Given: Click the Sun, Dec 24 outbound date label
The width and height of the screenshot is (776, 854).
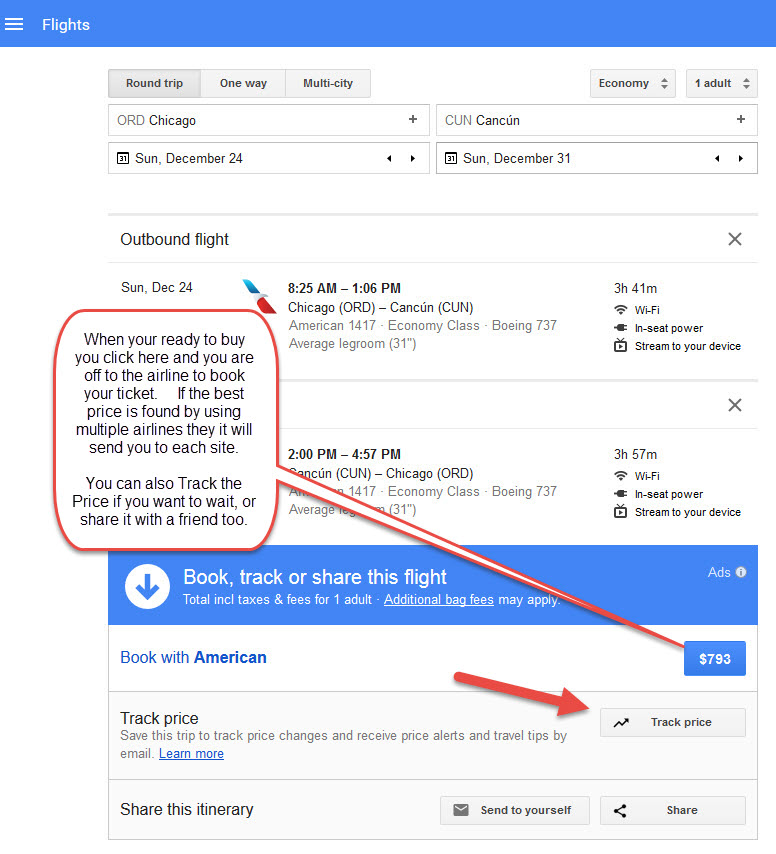Looking at the screenshot, I should pyautogui.click(x=157, y=288).
